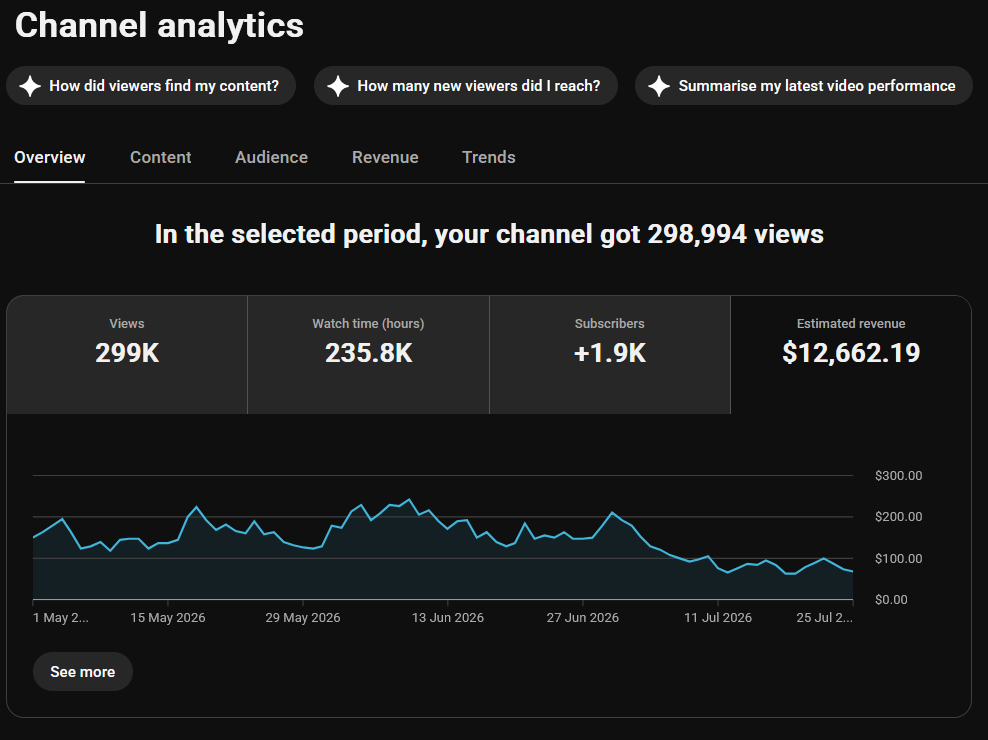Screen dimensions: 988x740
Task: Click the See more button
Action: (x=83, y=672)
